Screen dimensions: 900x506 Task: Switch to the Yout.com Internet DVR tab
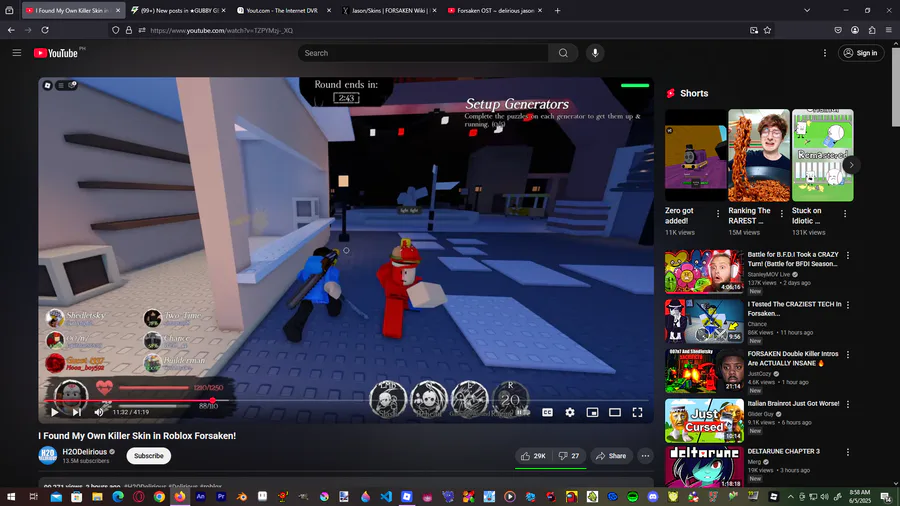pos(284,10)
